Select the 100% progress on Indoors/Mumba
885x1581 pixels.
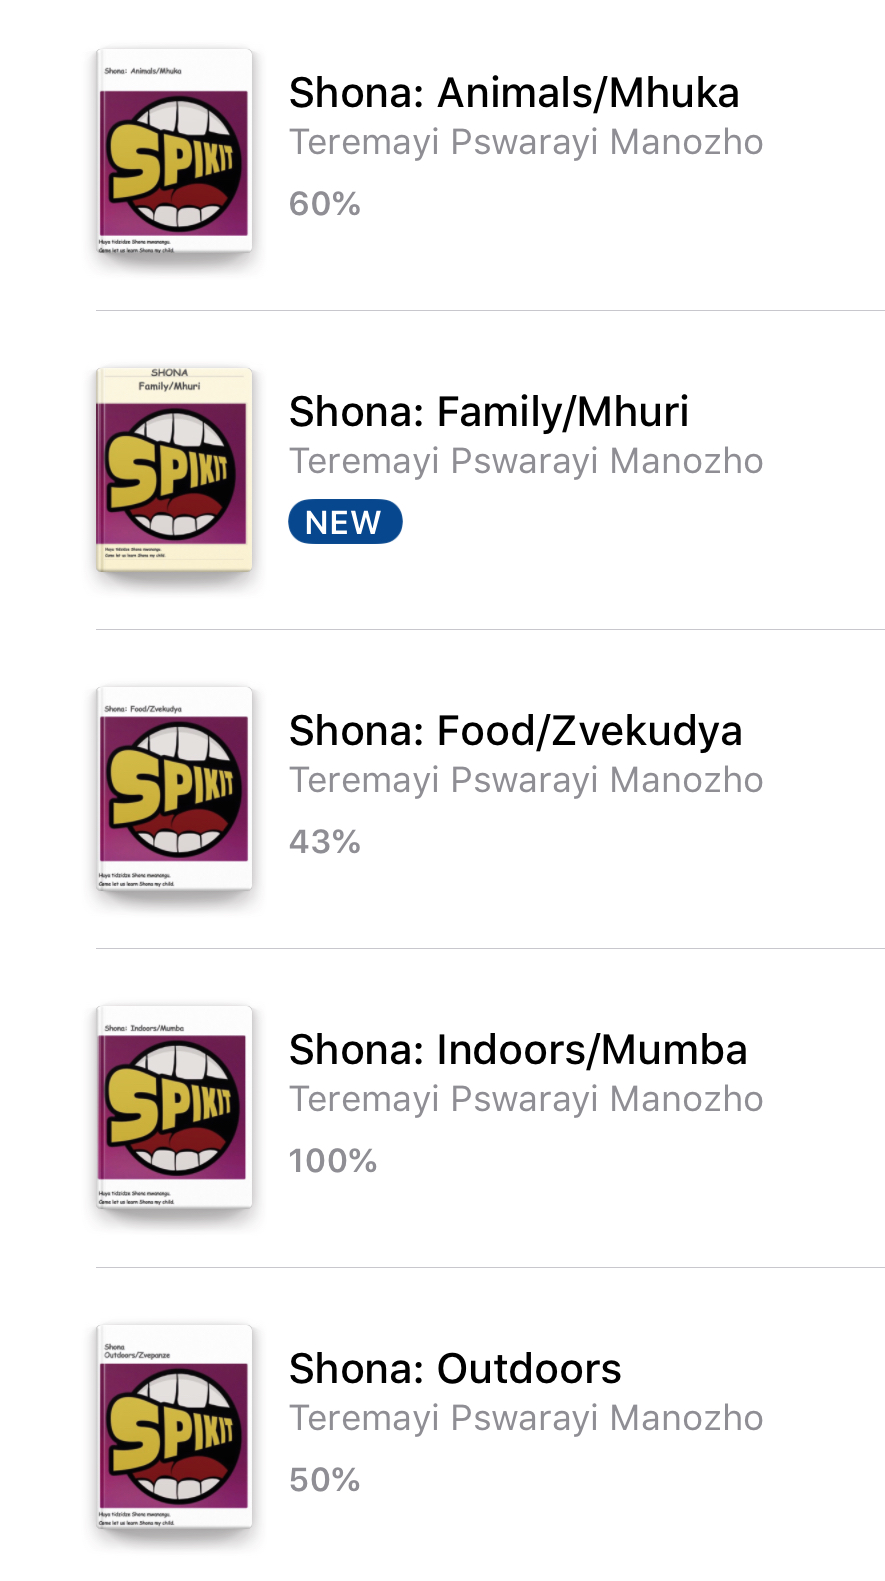[333, 1161]
